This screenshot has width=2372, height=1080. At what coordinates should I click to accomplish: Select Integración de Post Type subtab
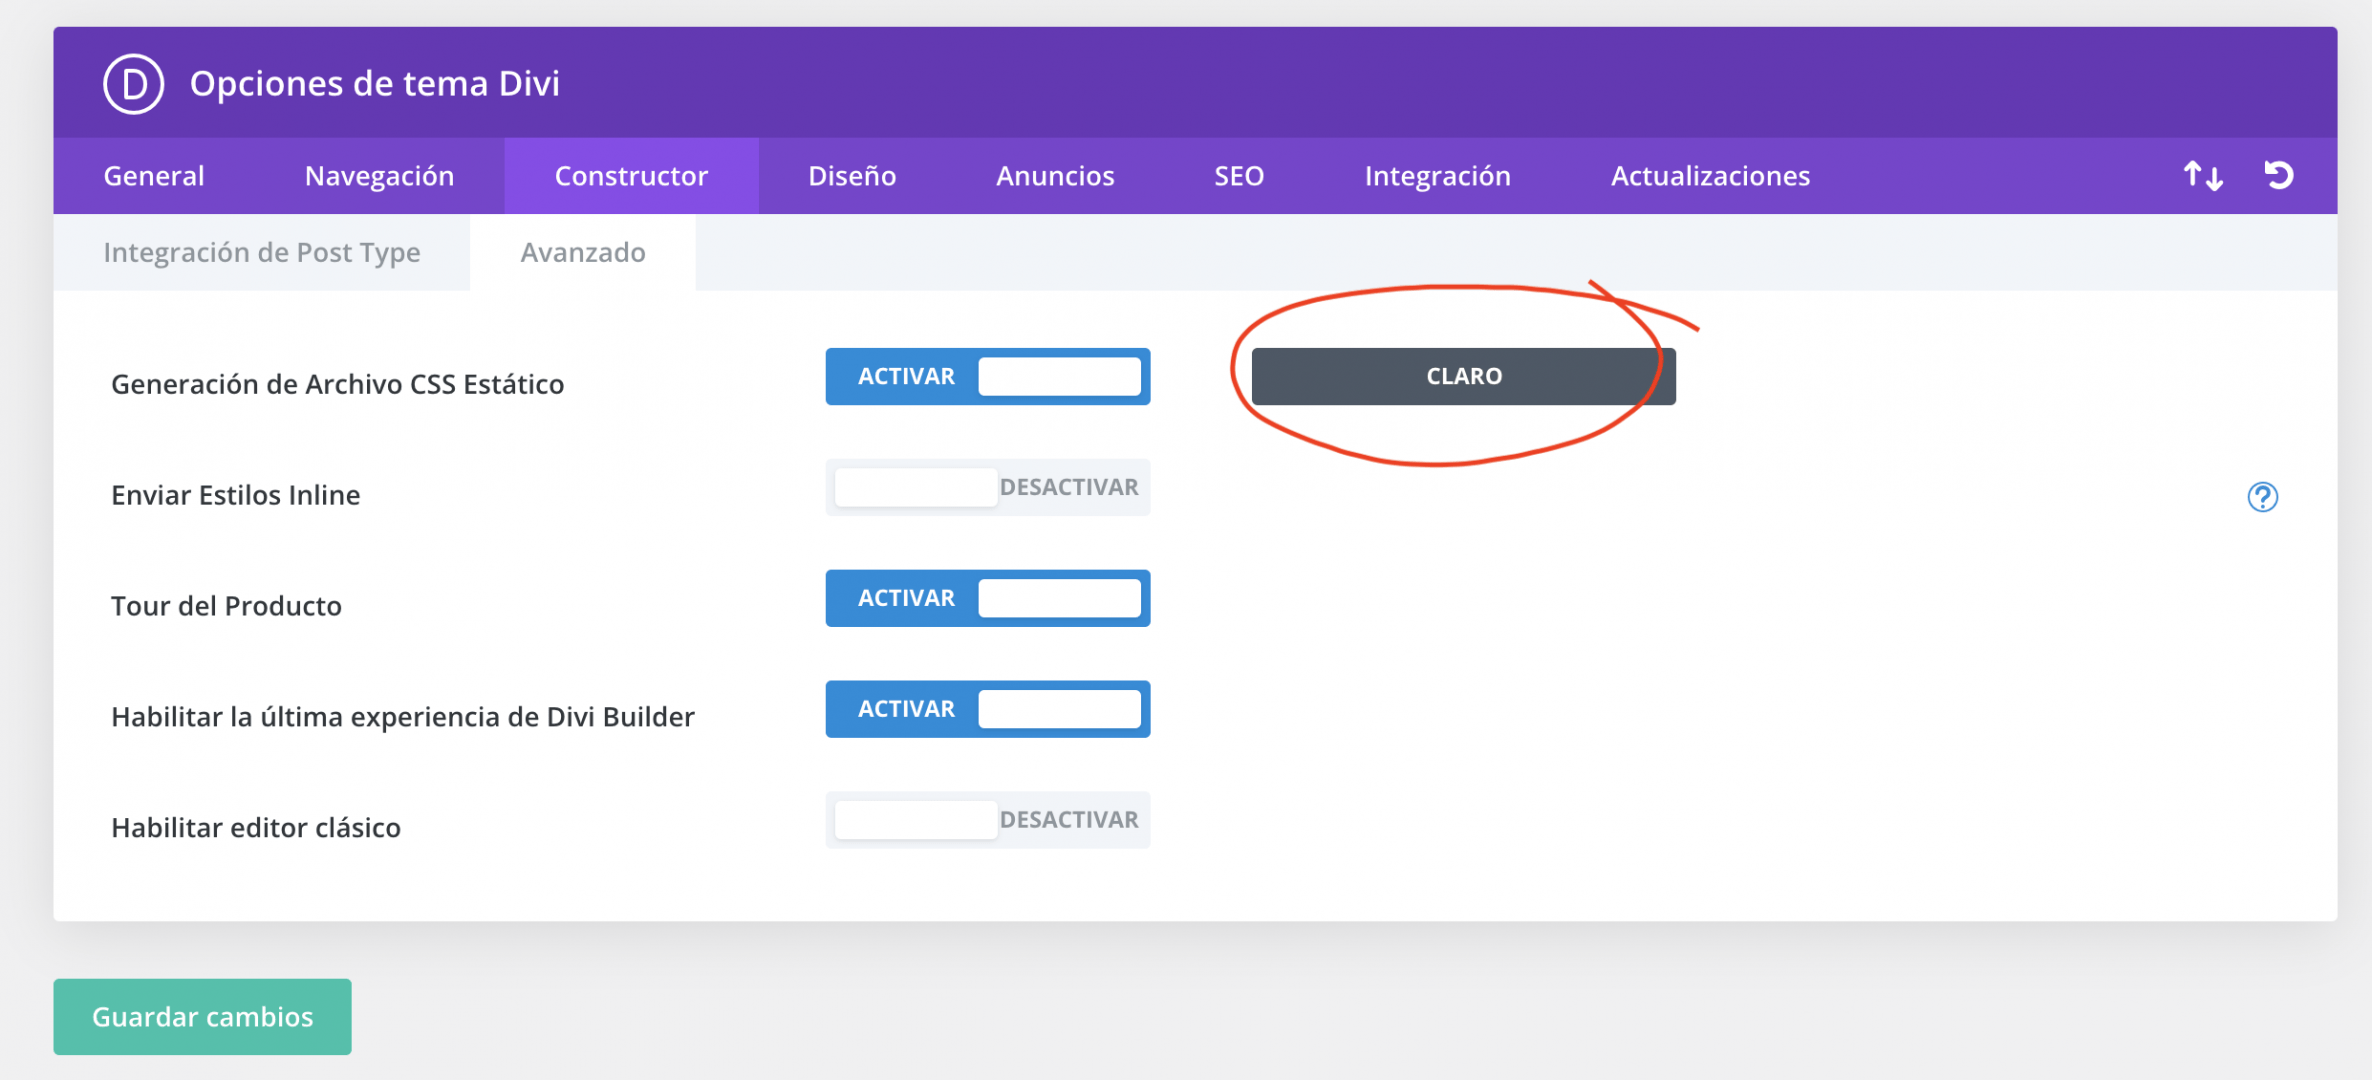pyautogui.click(x=262, y=252)
